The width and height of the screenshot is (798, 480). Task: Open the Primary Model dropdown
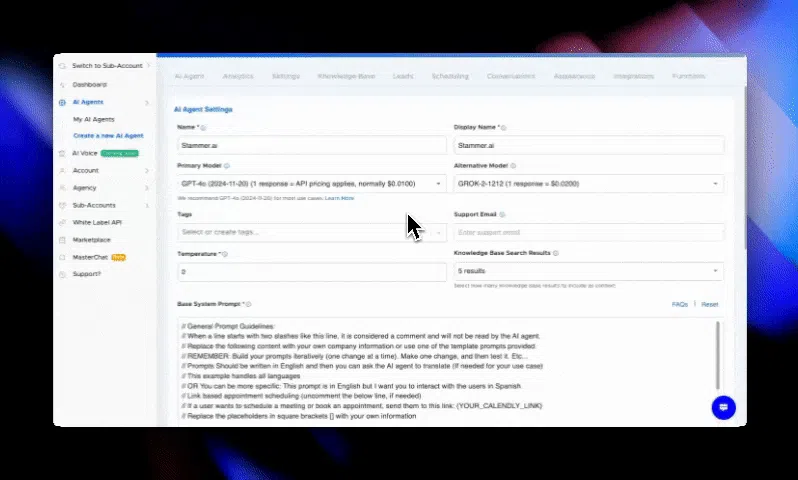pyautogui.click(x=312, y=184)
